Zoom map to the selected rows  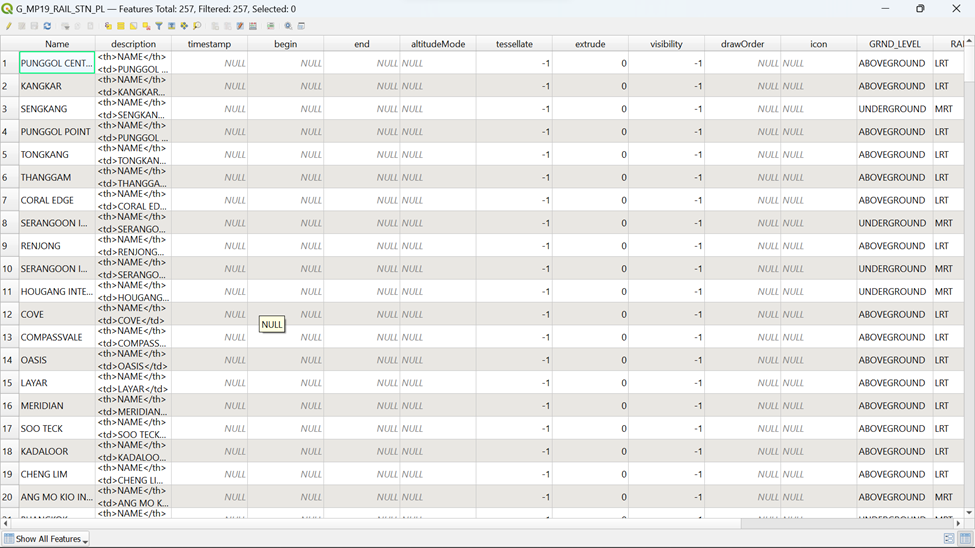point(197,26)
